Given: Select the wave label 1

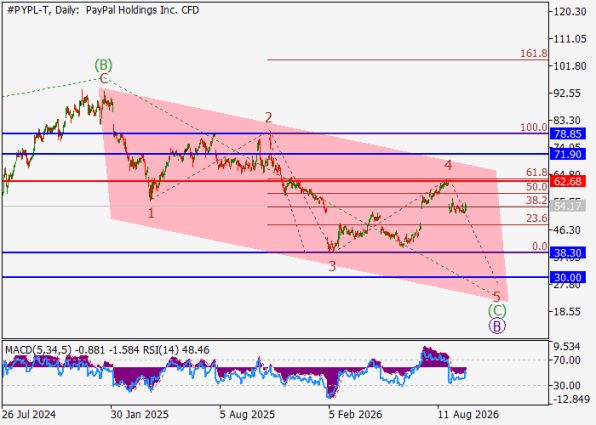Looking at the screenshot, I should point(151,213).
